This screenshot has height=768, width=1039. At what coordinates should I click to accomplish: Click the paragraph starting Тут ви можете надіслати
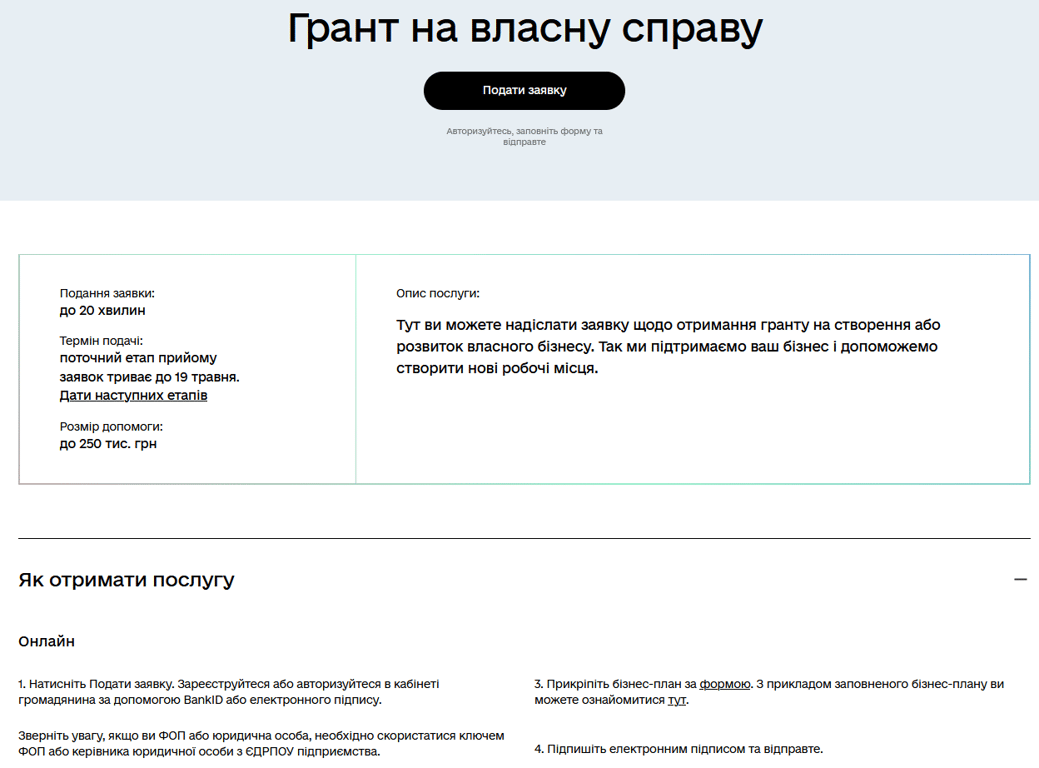pyautogui.click(x=667, y=346)
